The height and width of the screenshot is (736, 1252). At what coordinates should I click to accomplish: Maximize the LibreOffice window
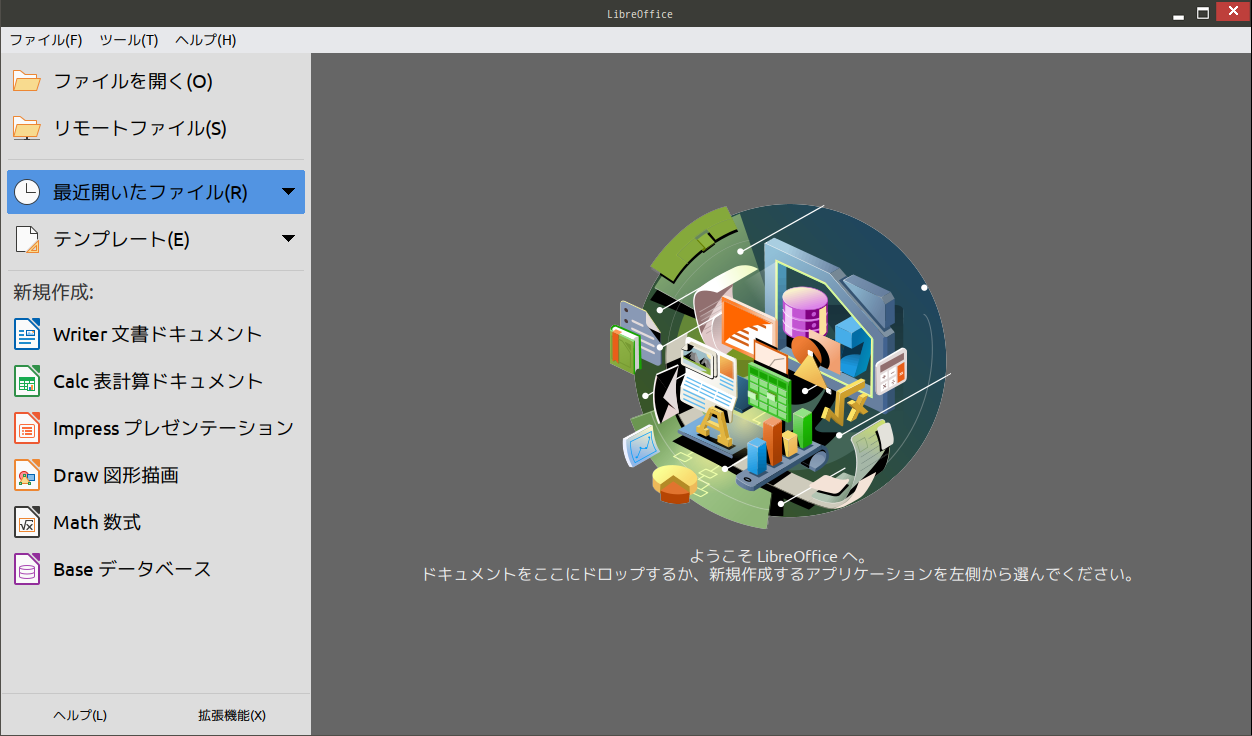1203,14
